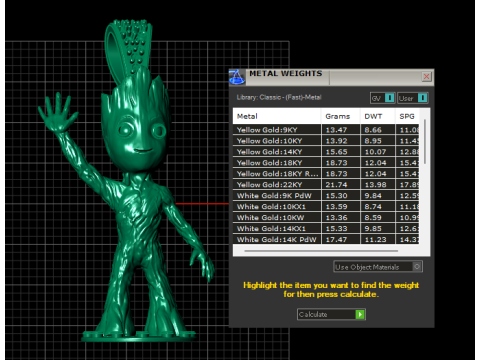Click the horizontal scrollbar under metal list
Screen dimensions: 480x360
321,251
